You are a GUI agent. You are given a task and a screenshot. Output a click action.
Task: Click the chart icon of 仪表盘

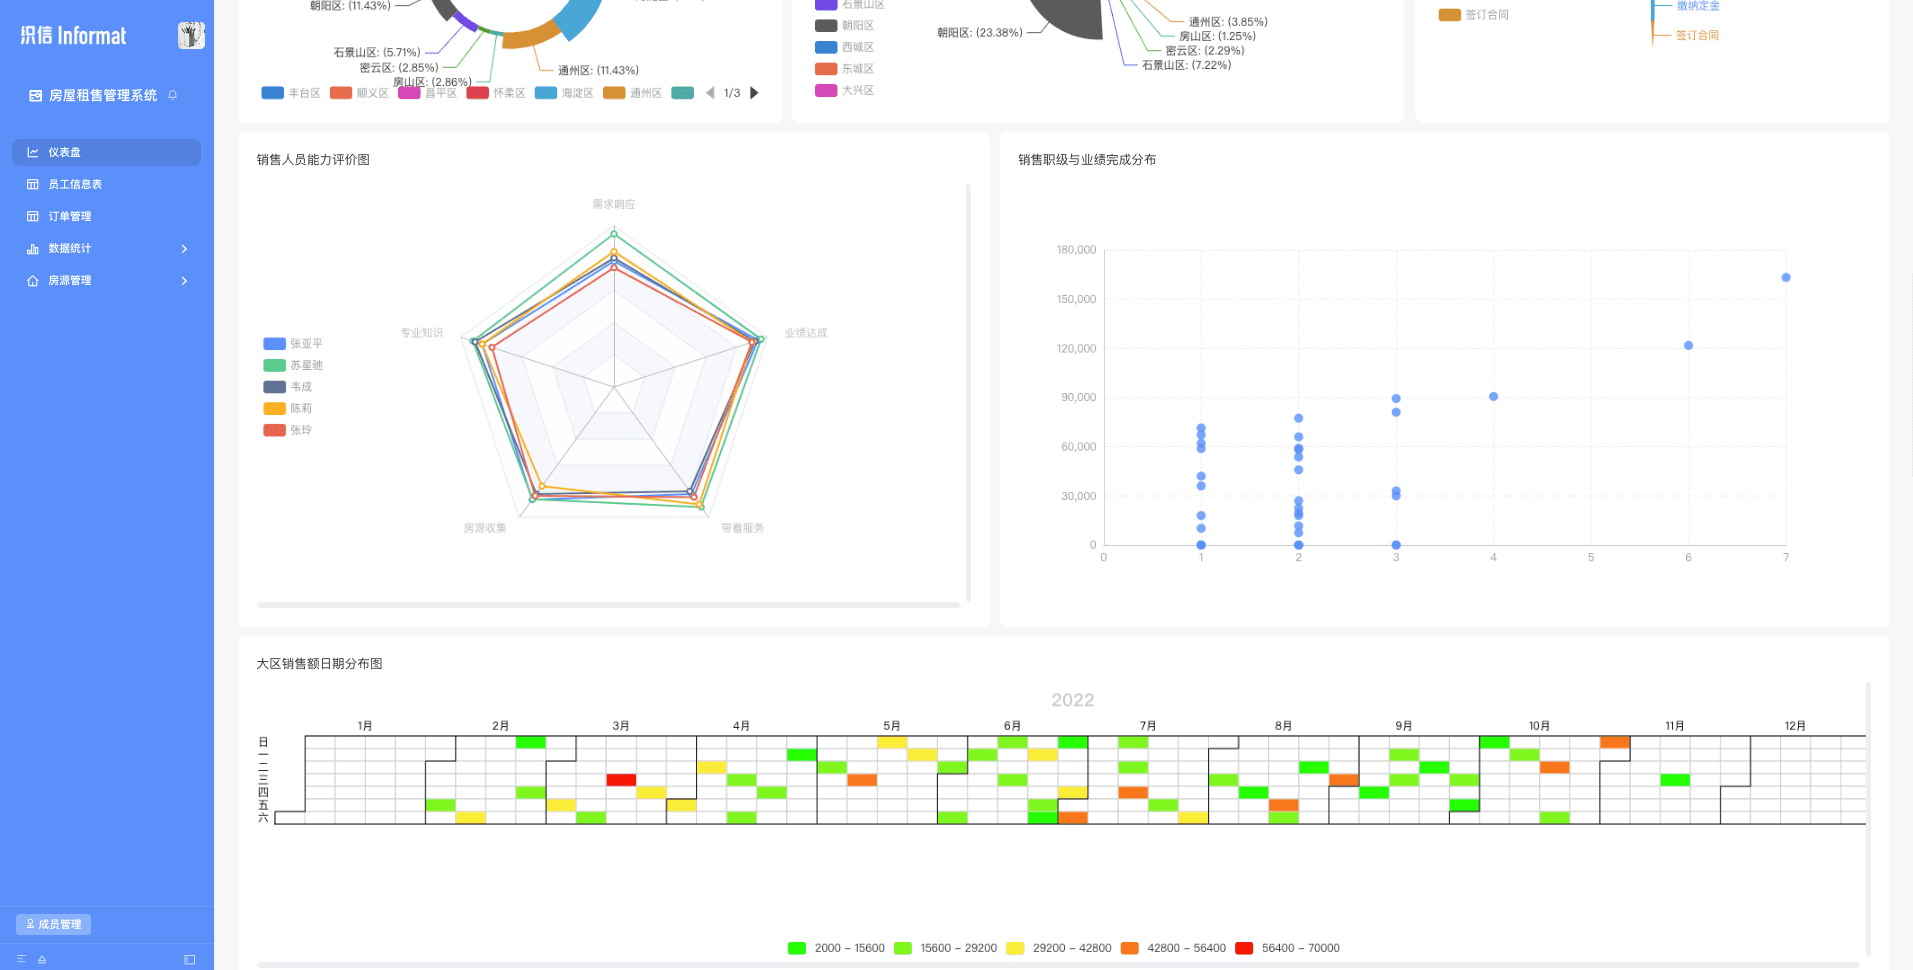pos(33,152)
